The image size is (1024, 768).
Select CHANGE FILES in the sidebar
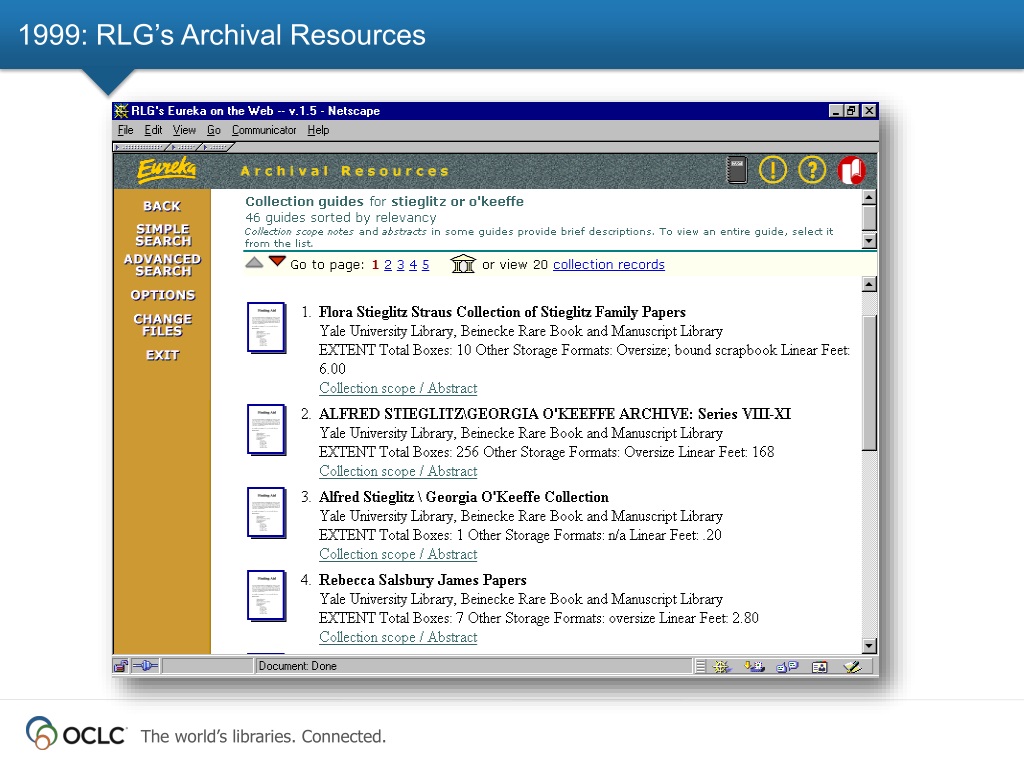coord(163,325)
